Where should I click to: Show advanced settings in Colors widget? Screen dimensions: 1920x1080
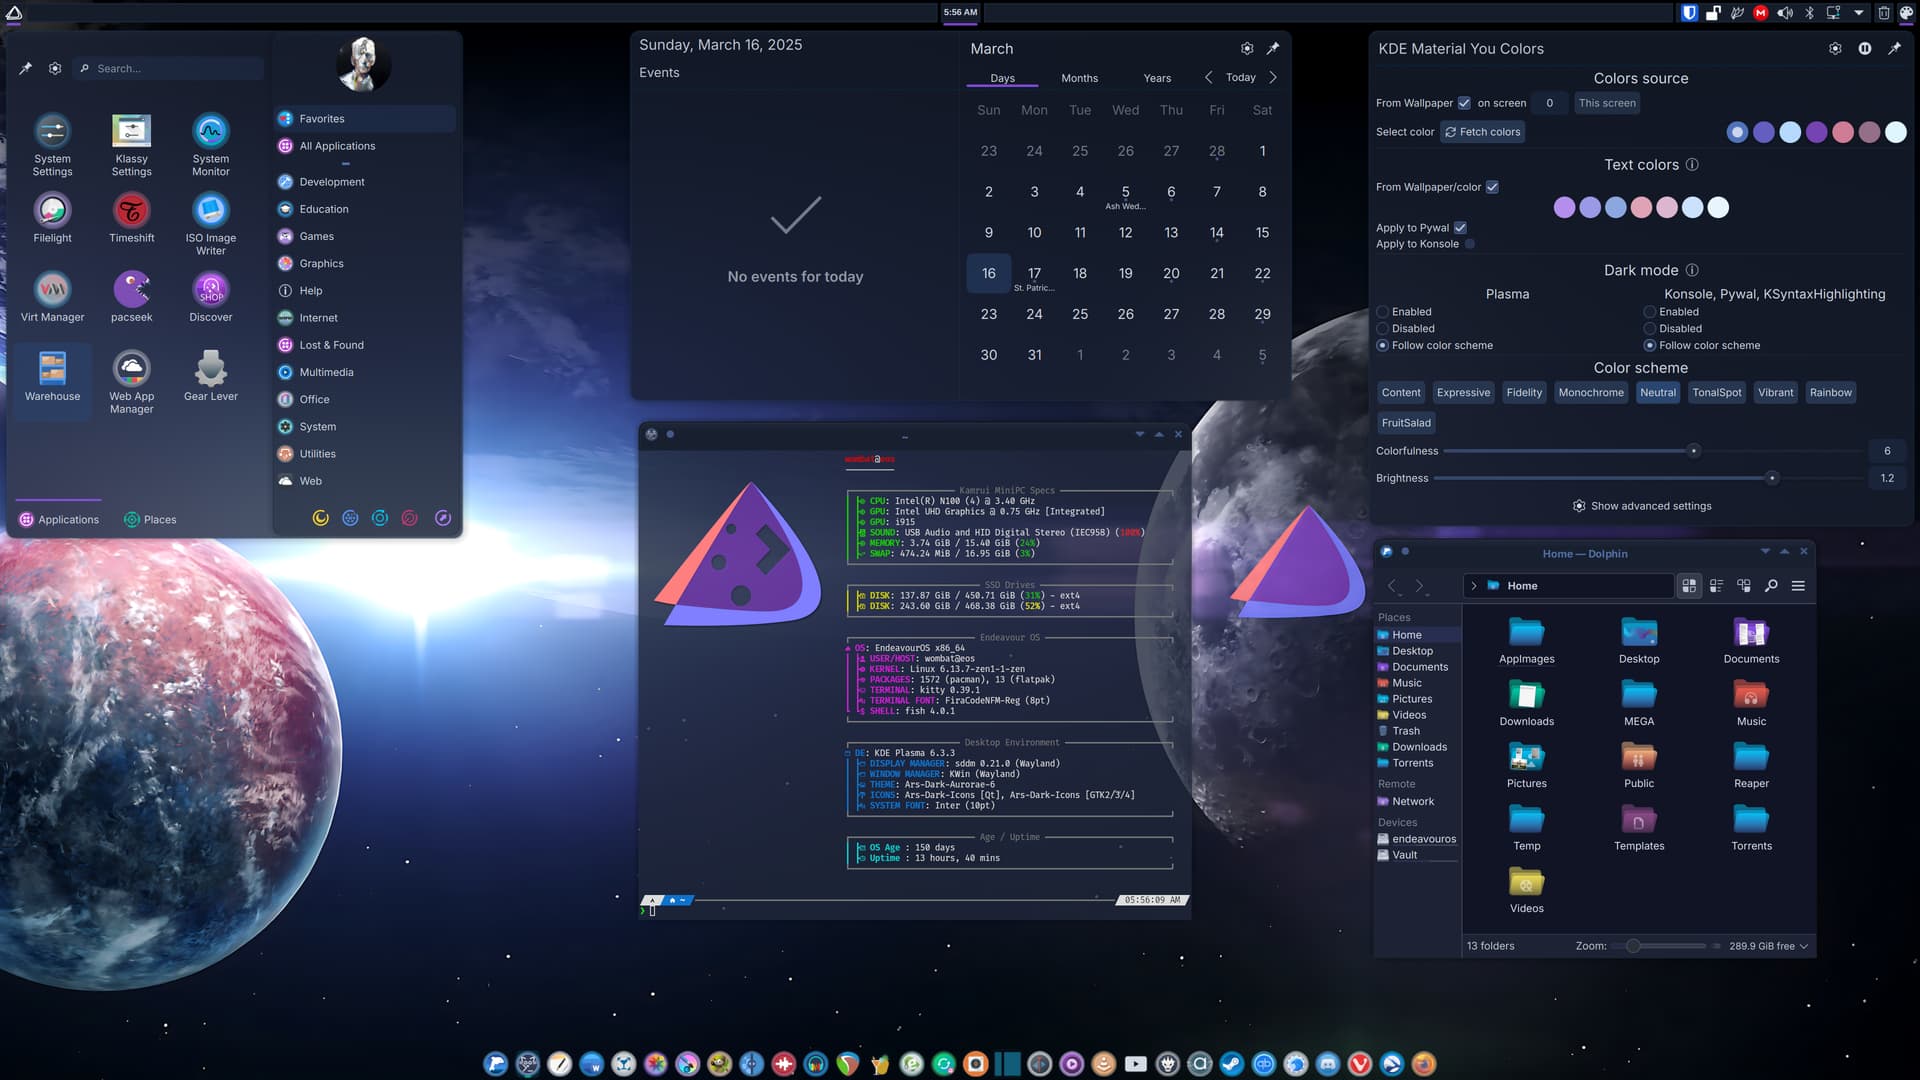pyautogui.click(x=1641, y=506)
